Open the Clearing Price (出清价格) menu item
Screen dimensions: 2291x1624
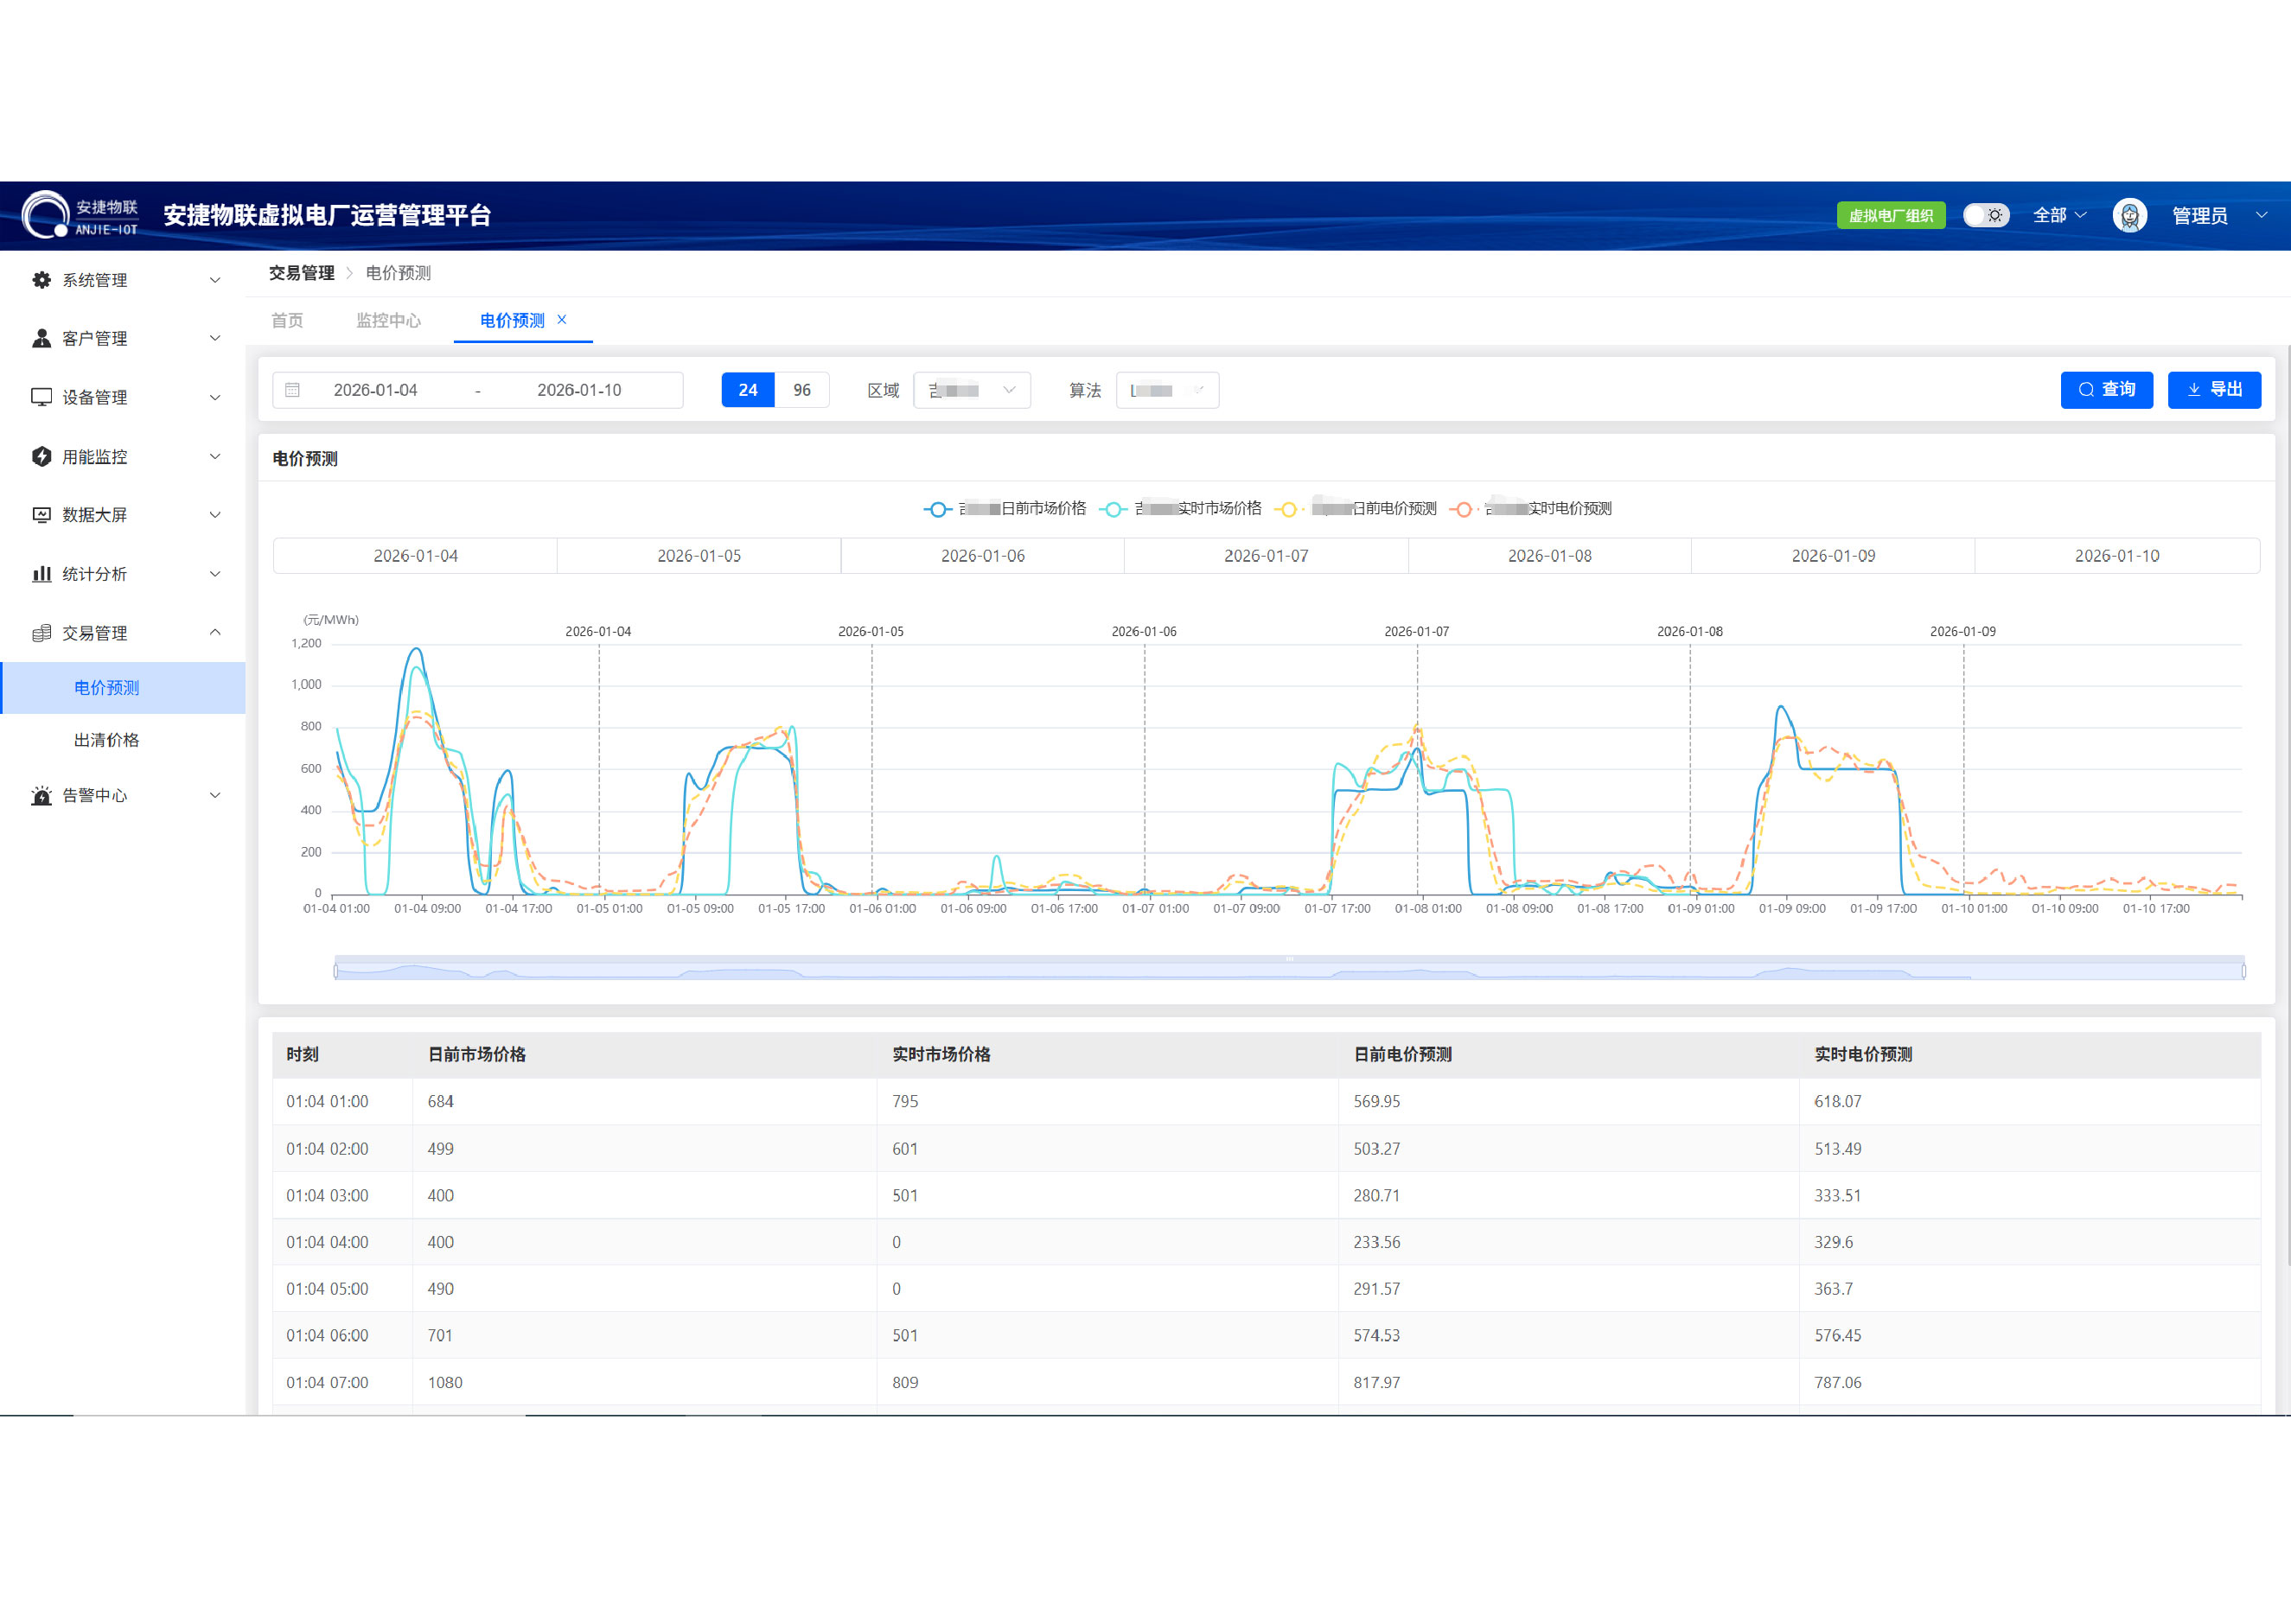coord(106,740)
